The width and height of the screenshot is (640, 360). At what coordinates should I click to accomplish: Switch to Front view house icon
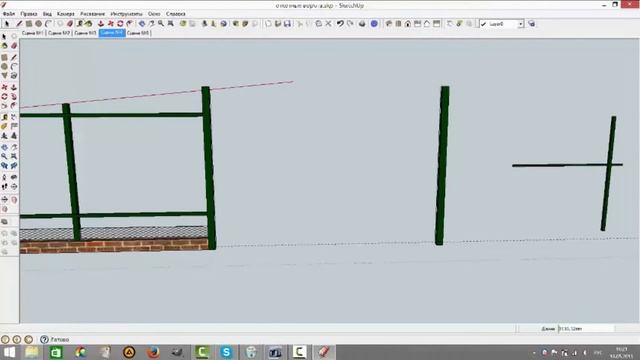(408, 24)
